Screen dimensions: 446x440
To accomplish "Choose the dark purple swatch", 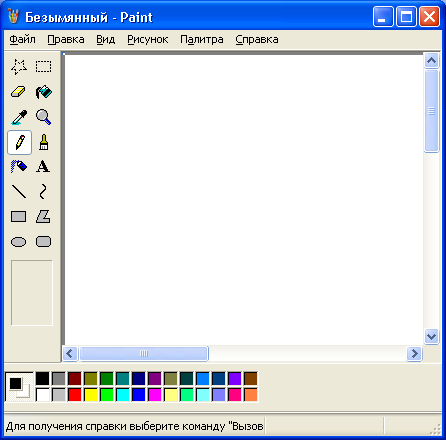I will pos(155,379).
